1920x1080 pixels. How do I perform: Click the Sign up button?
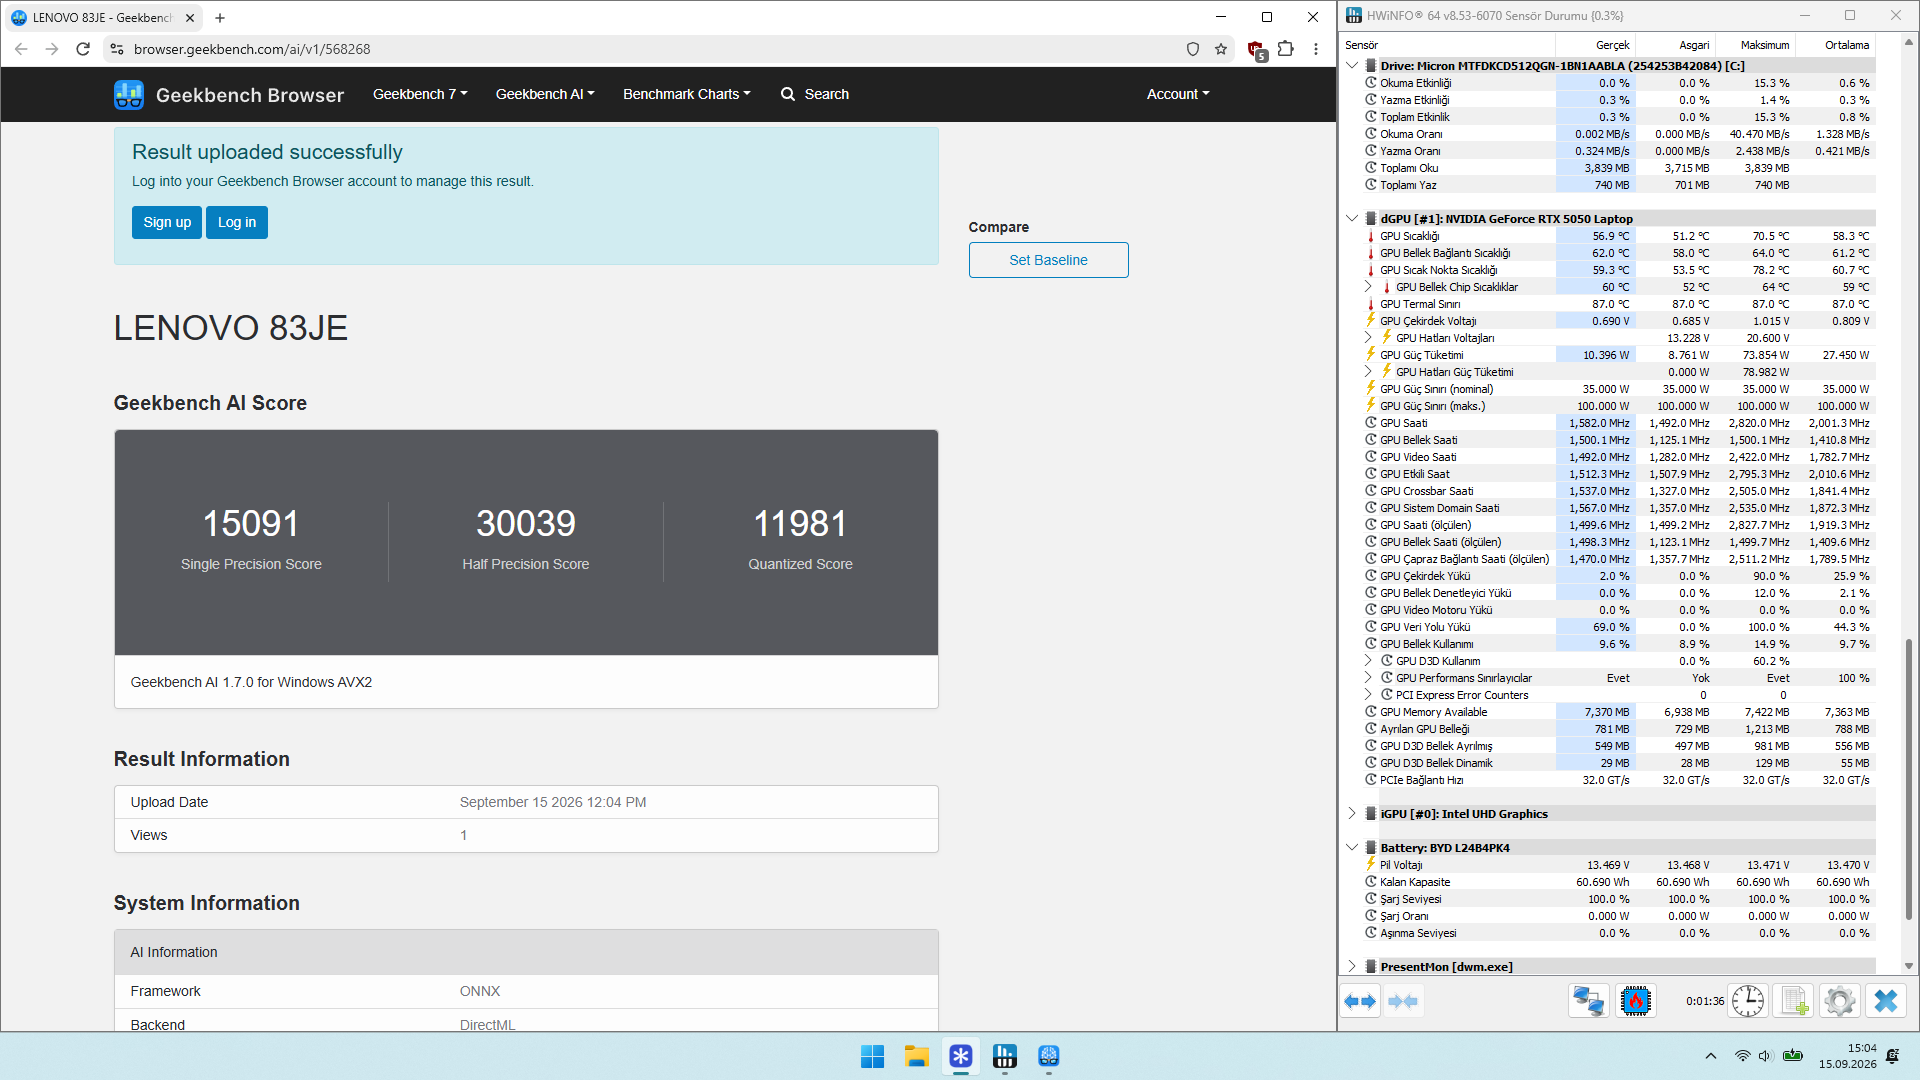[x=167, y=222]
